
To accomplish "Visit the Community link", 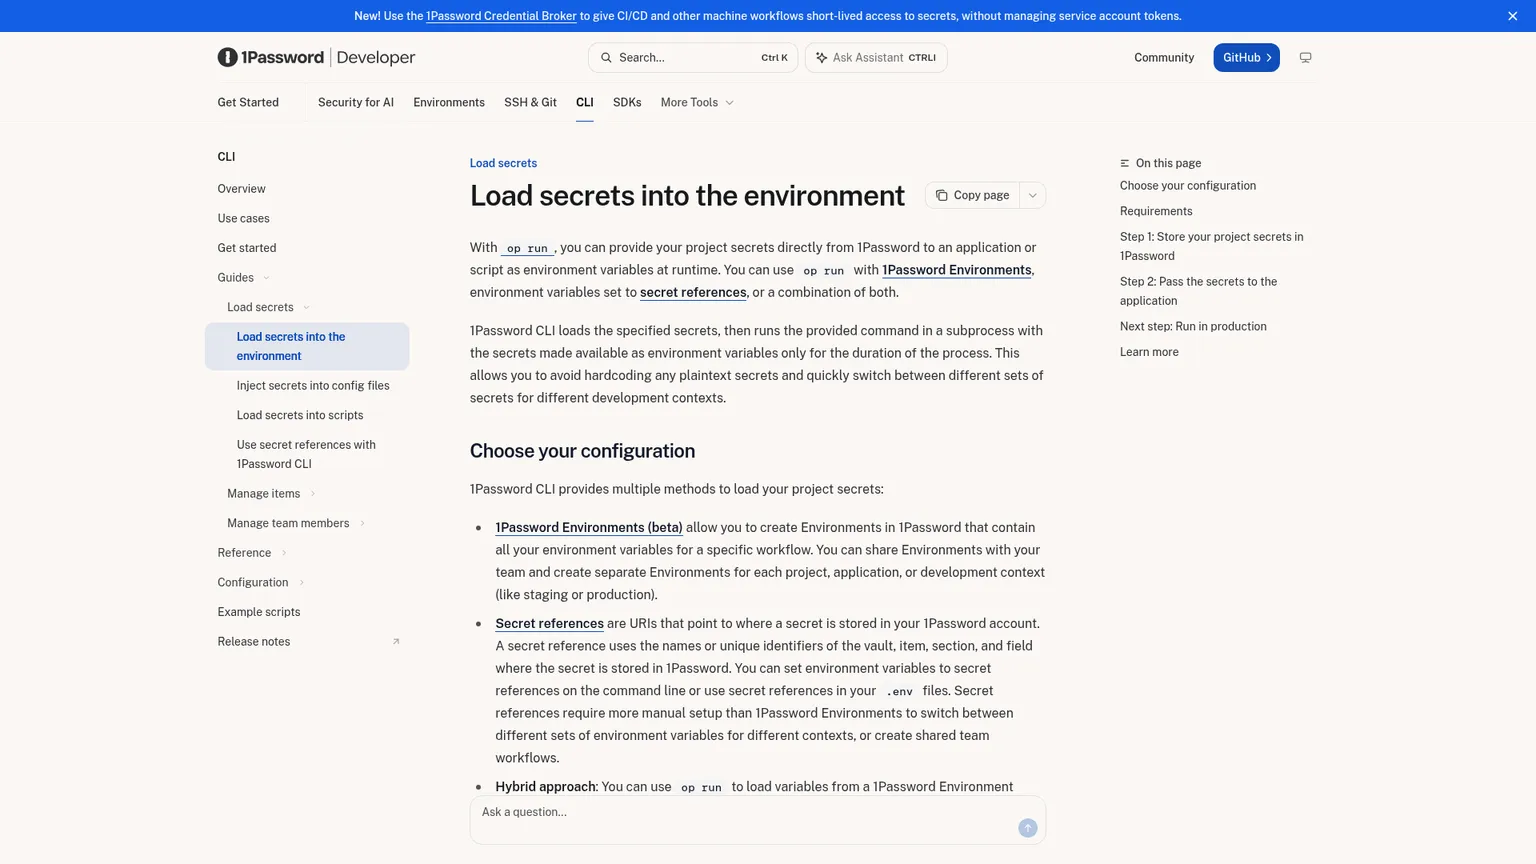I will [x=1164, y=58].
